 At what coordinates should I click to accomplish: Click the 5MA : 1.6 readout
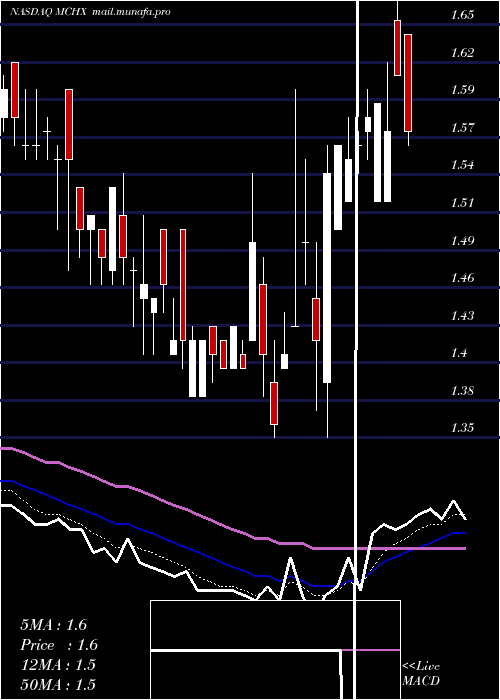[x=54, y=625]
